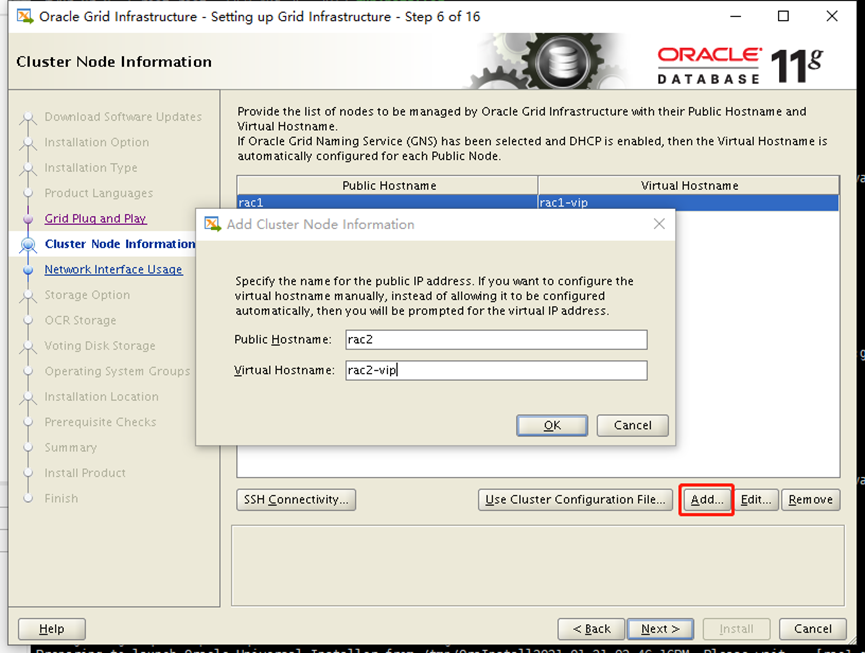This screenshot has height=653, width=865.
Task: Remove the selected cluster node
Action: pyautogui.click(x=810, y=499)
